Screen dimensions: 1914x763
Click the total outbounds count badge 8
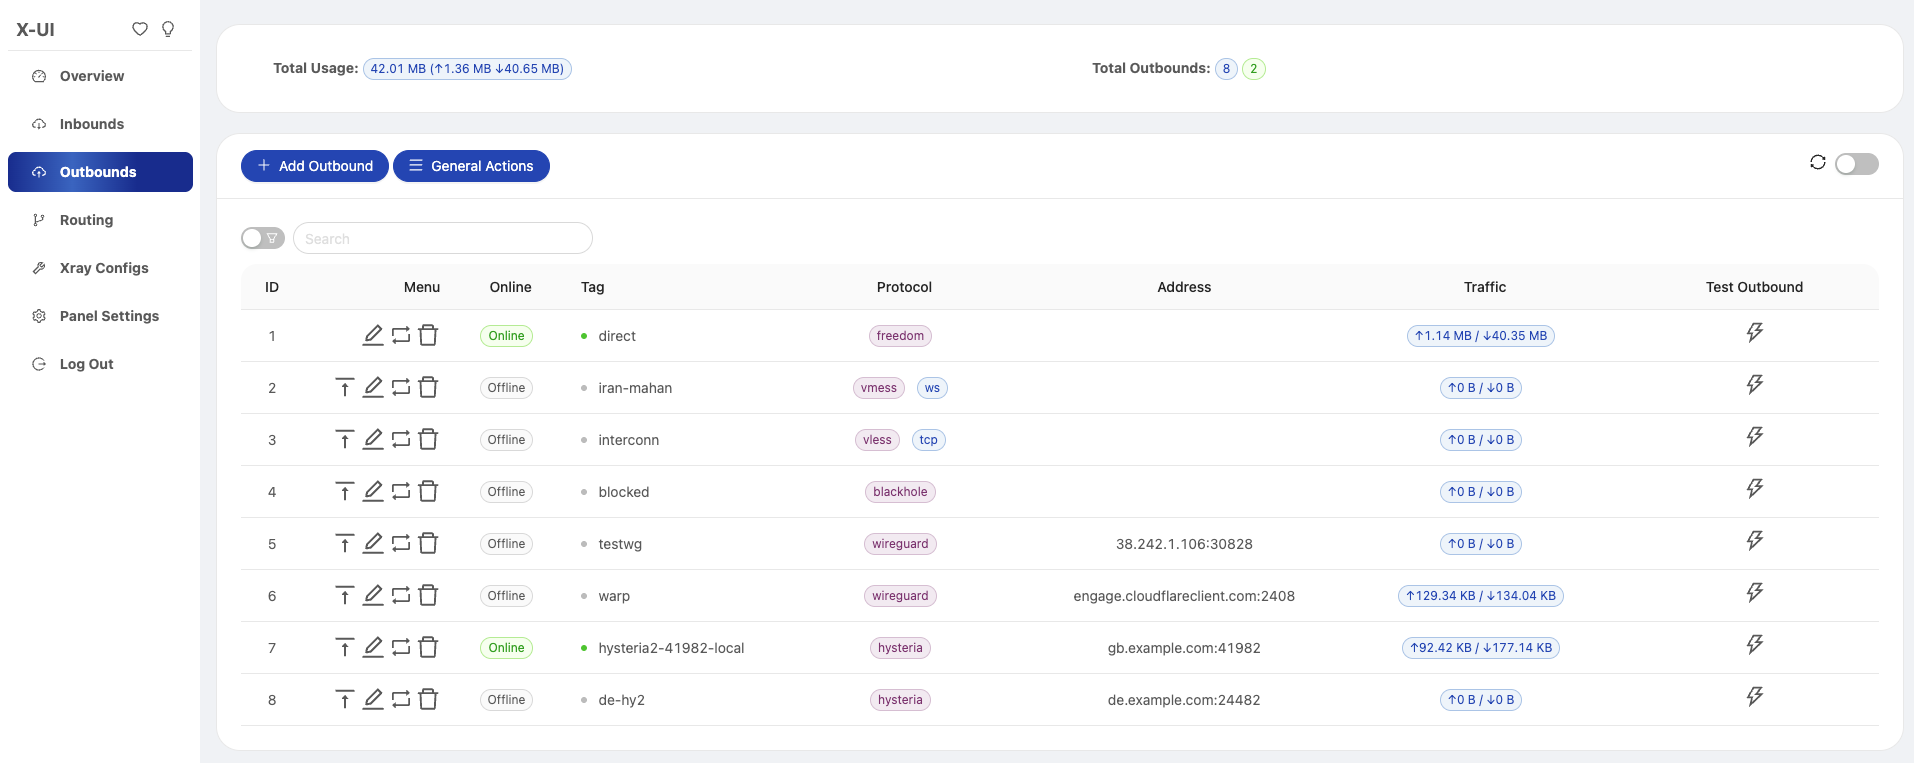[1226, 69]
